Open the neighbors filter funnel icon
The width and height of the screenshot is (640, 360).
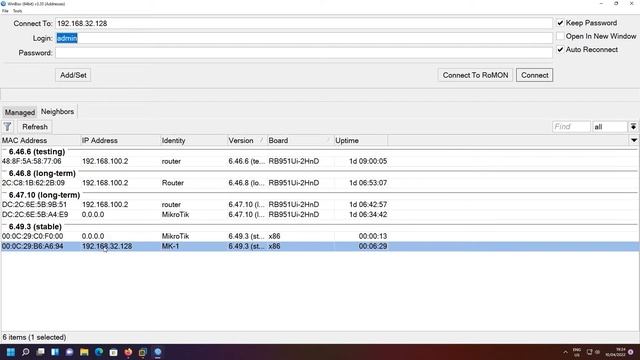[x=7, y=127]
